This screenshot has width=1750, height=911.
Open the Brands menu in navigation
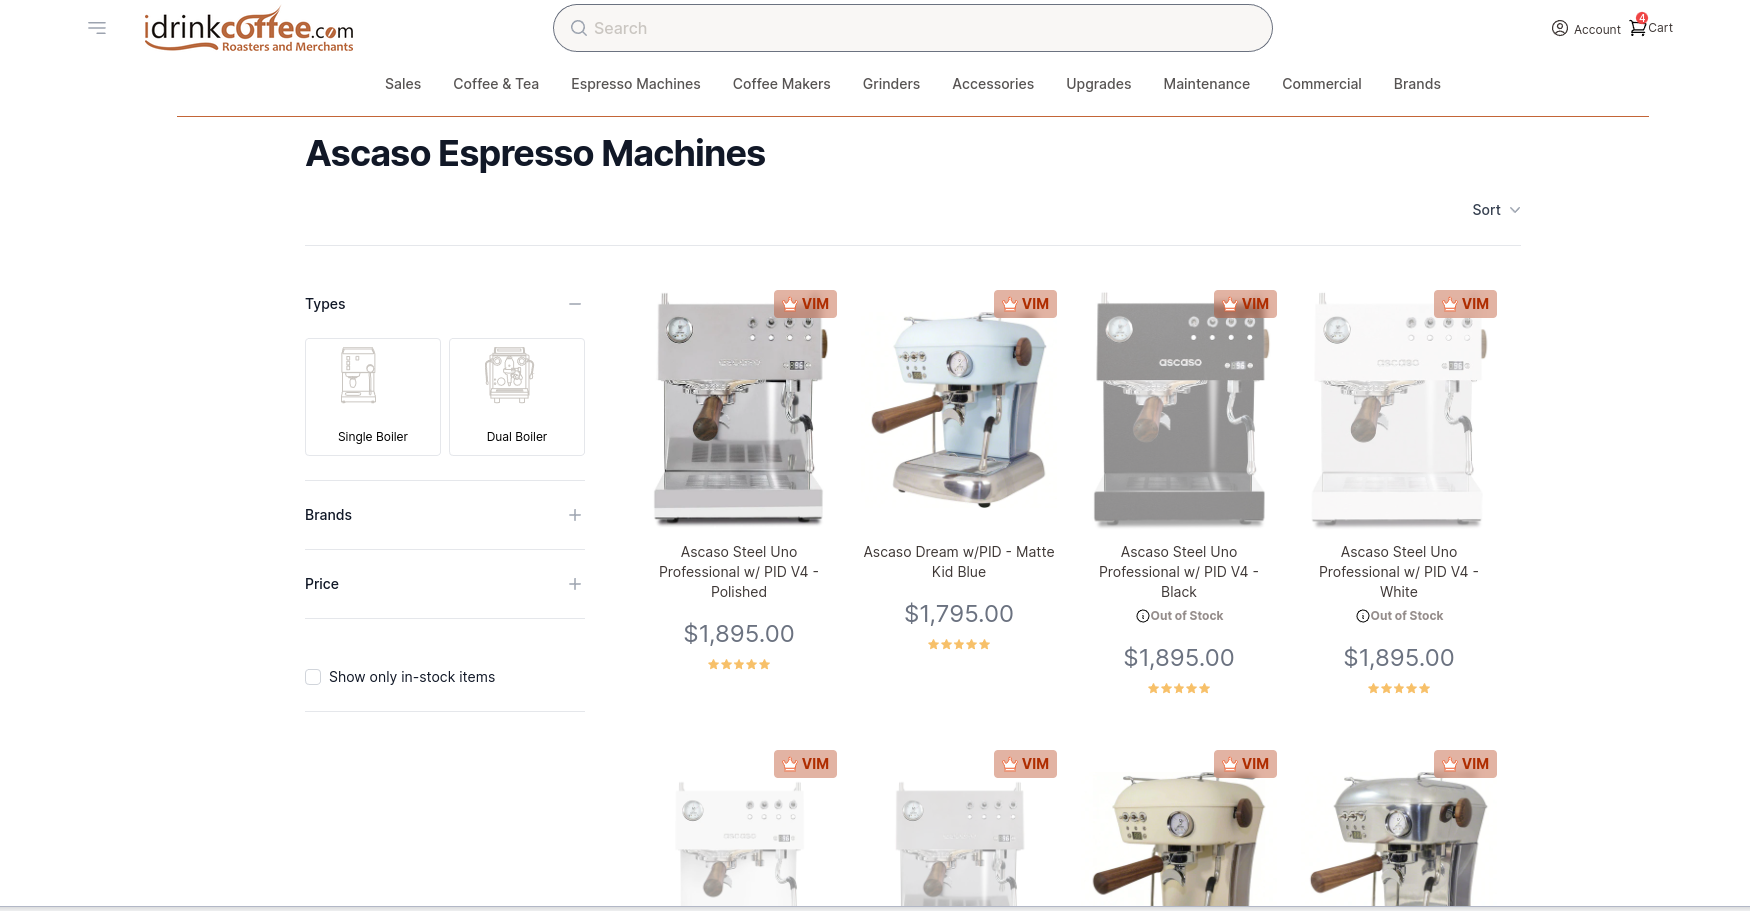tap(1417, 84)
